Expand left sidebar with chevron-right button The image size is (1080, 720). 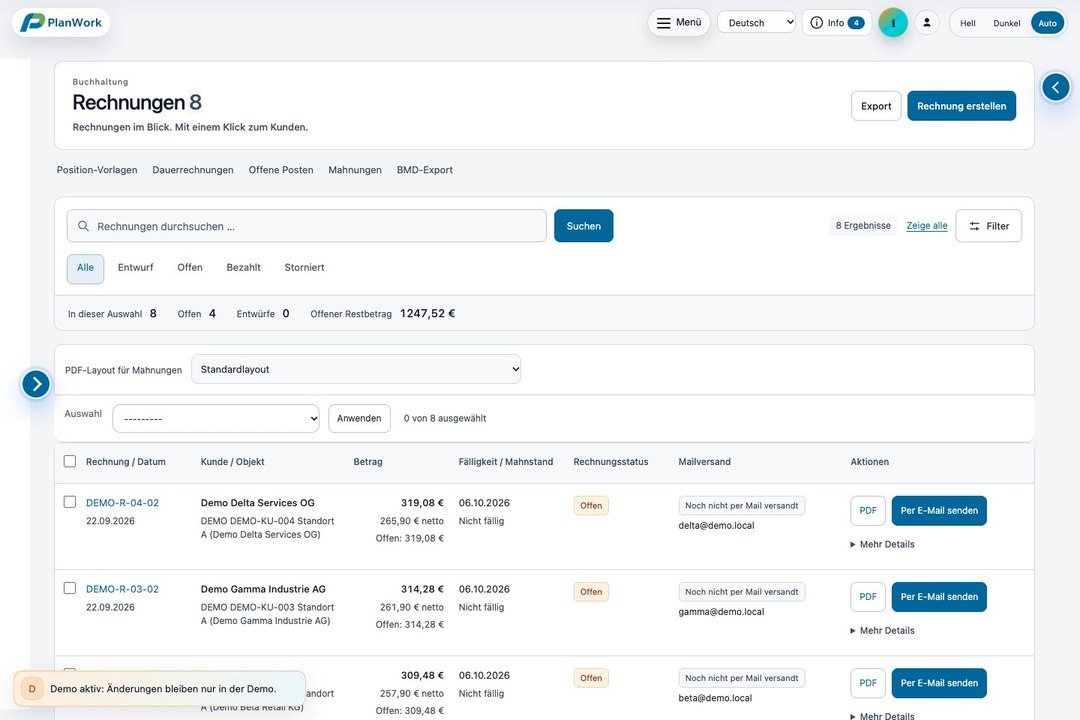36,384
